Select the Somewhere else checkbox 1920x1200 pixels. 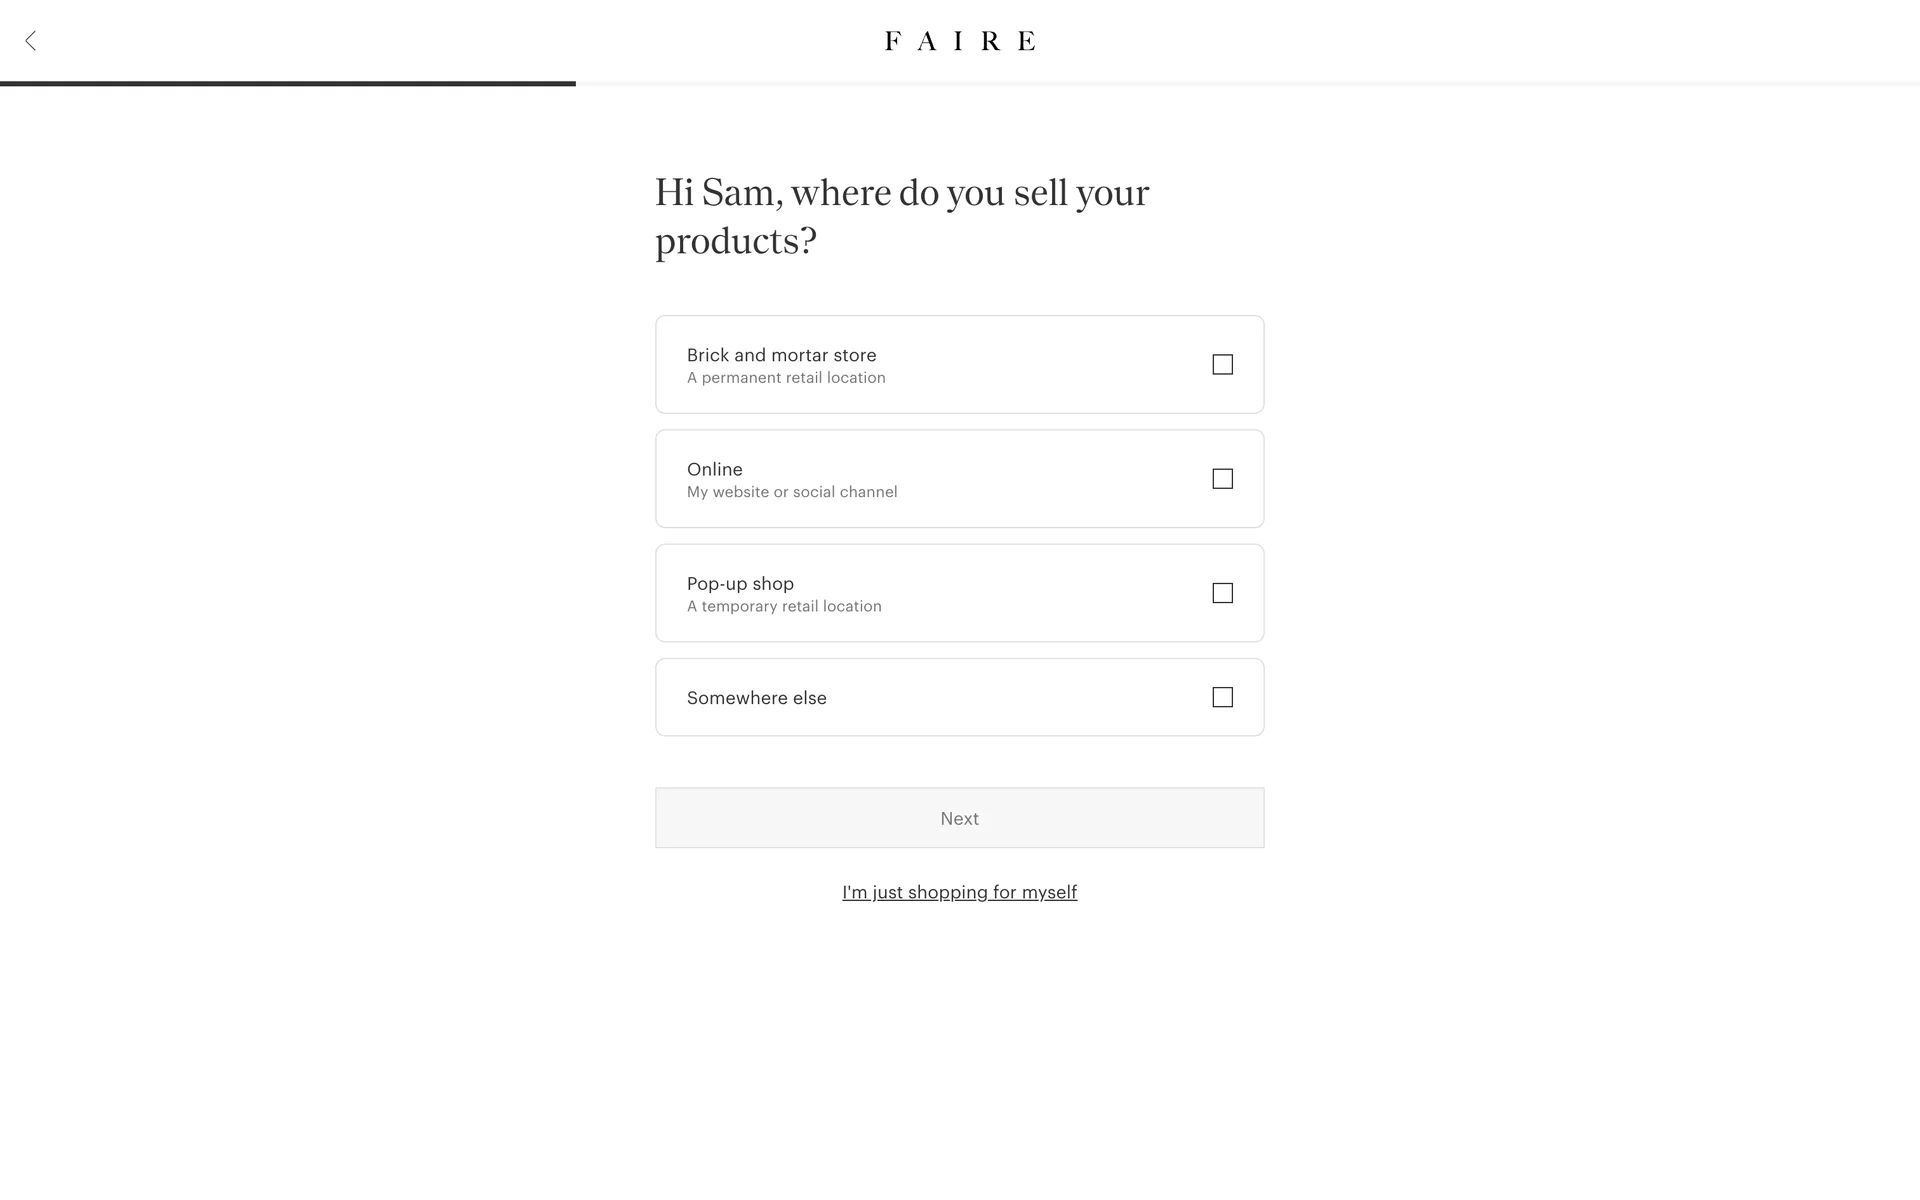pos(1222,697)
